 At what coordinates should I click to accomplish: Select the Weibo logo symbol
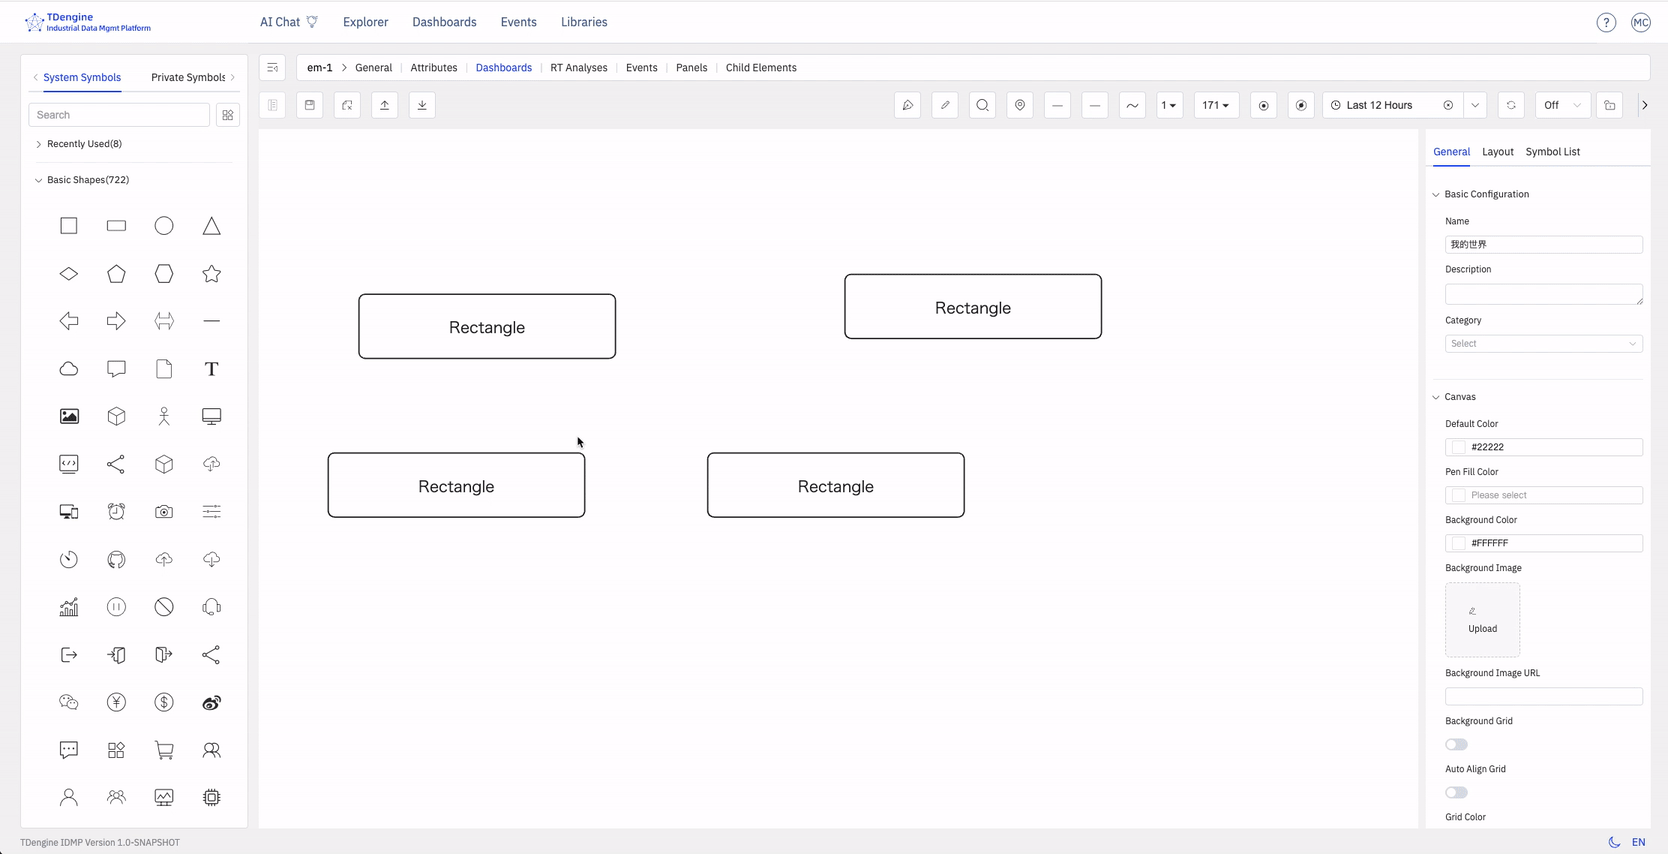(211, 702)
